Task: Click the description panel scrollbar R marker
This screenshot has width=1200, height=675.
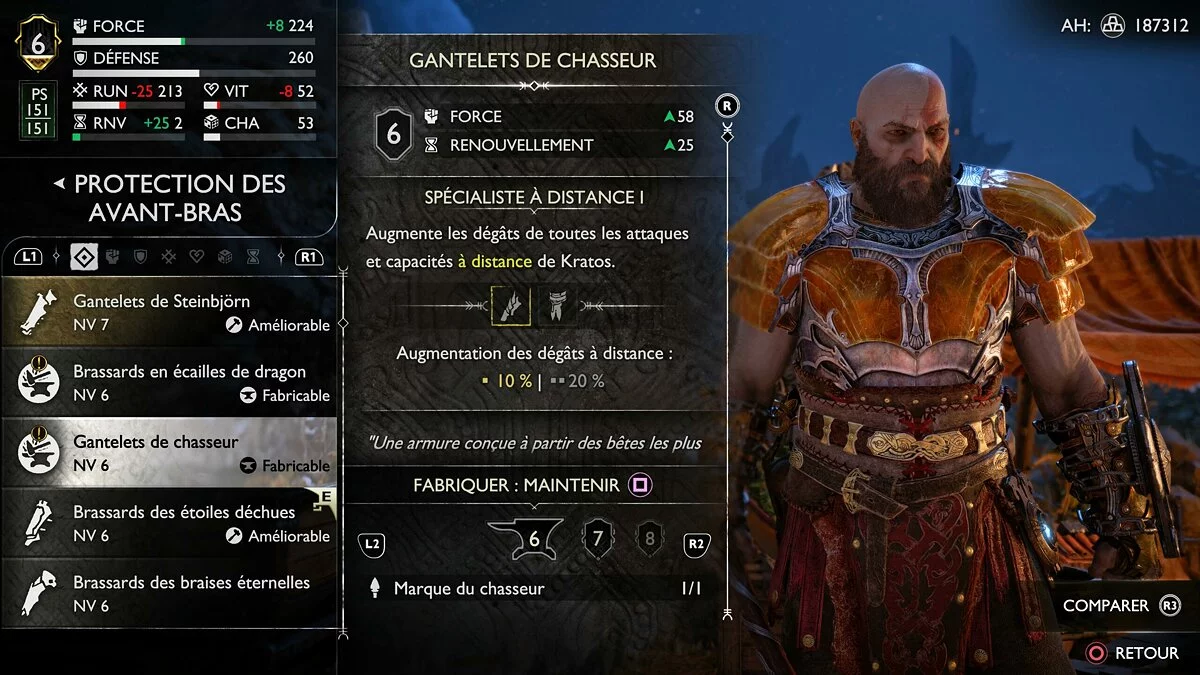Action: (x=727, y=104)
